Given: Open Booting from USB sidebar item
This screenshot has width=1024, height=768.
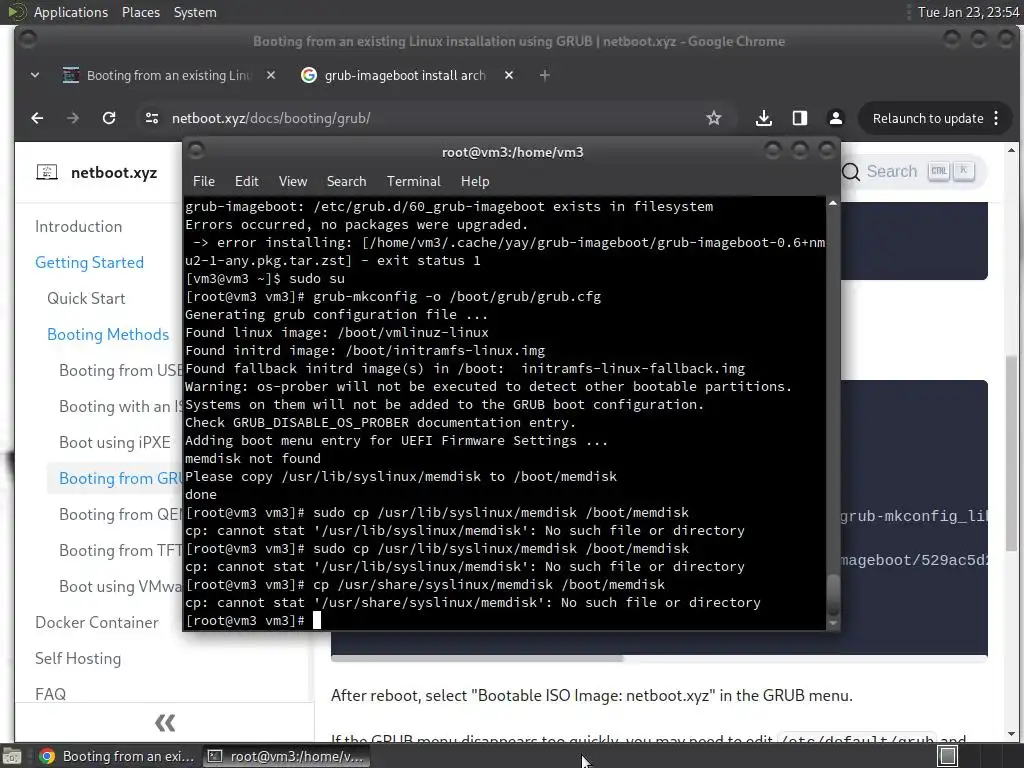Looking at the screenshot, I should tap(120, 370).
